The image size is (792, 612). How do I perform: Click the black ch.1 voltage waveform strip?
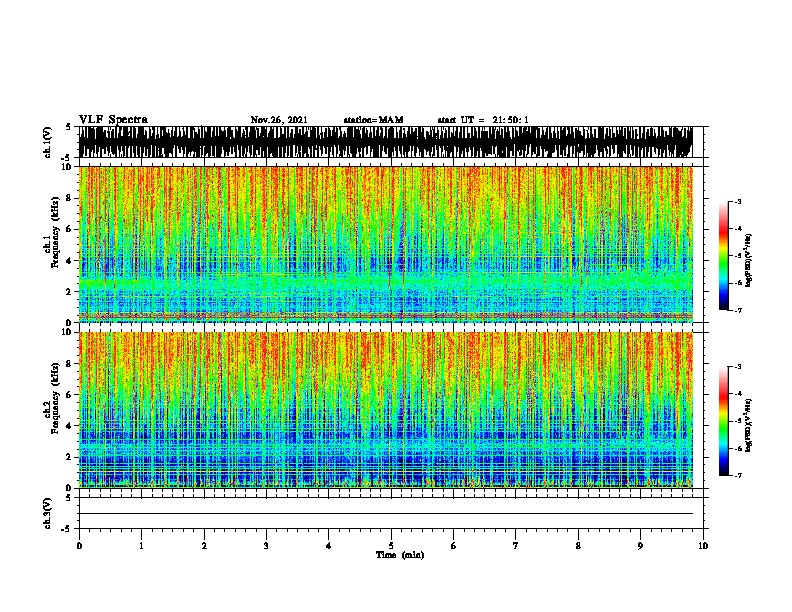[385, 142]
